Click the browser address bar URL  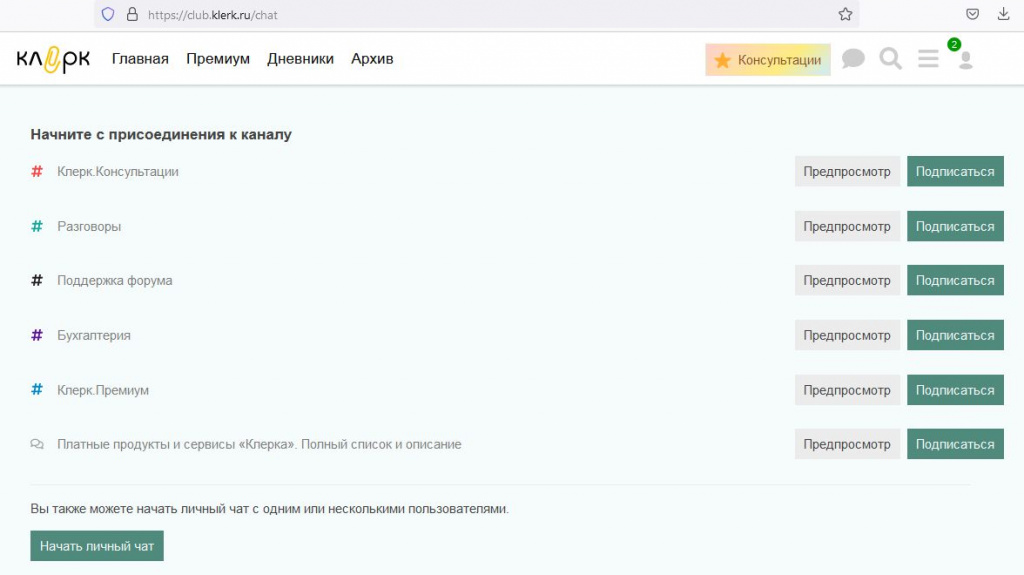click(212, 14)
